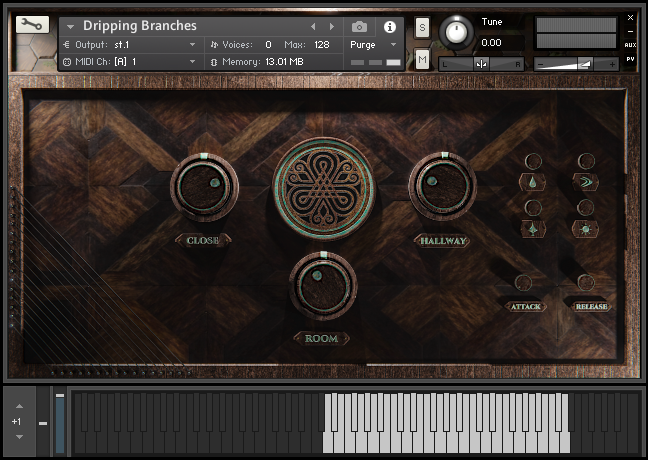This screenshot has width=648, height=460.
Task: Open the MIDI Ch dropdown
Action: tap(193, 62)
